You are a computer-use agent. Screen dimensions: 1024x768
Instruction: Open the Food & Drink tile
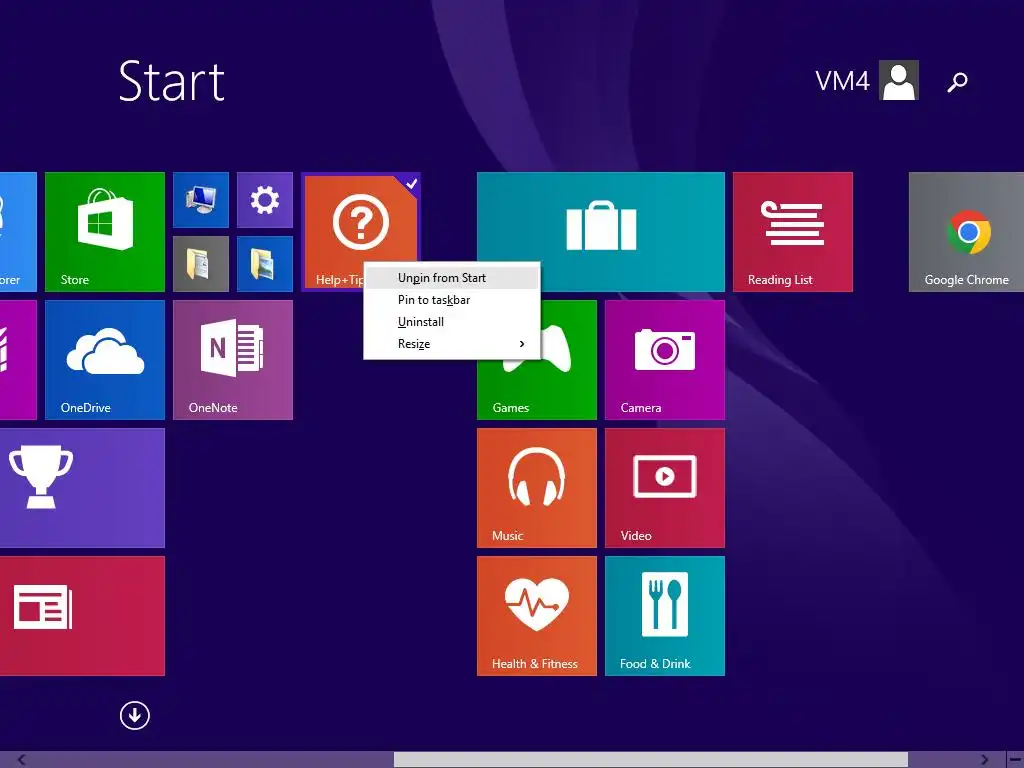[665, 616]
